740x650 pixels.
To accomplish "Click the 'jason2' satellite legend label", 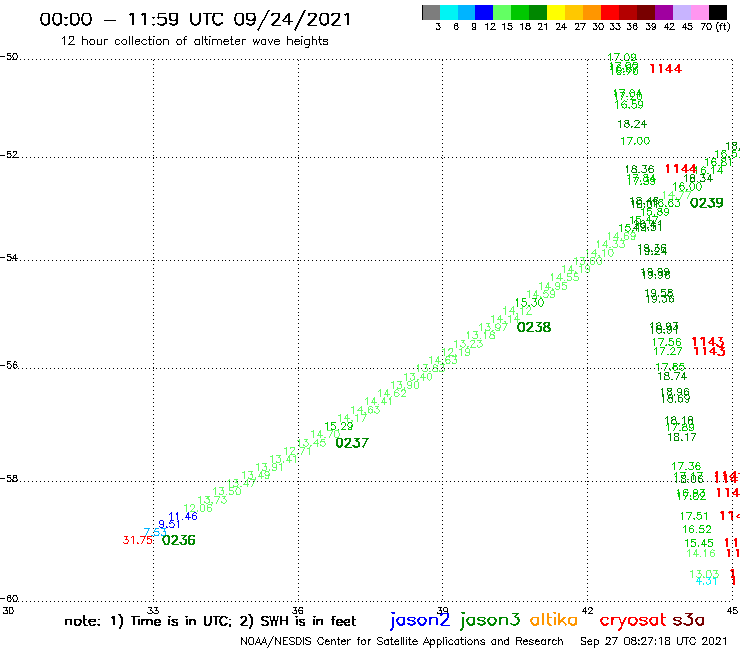I will [x=420, y=620].
